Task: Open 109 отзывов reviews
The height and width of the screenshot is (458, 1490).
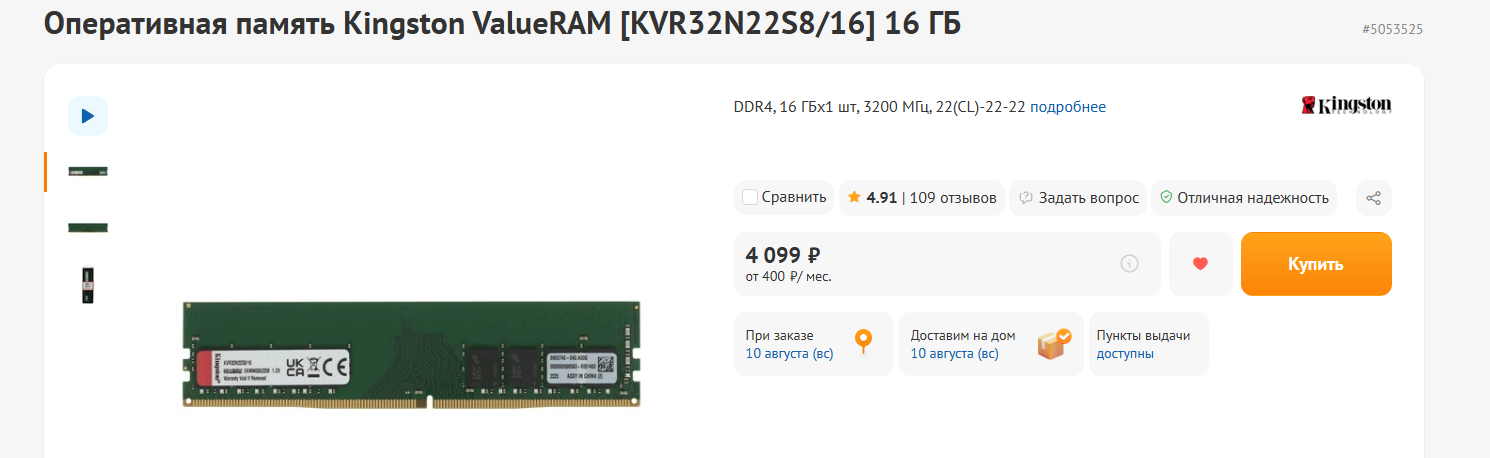Action: pyautogui.click(x=953, y=198)
